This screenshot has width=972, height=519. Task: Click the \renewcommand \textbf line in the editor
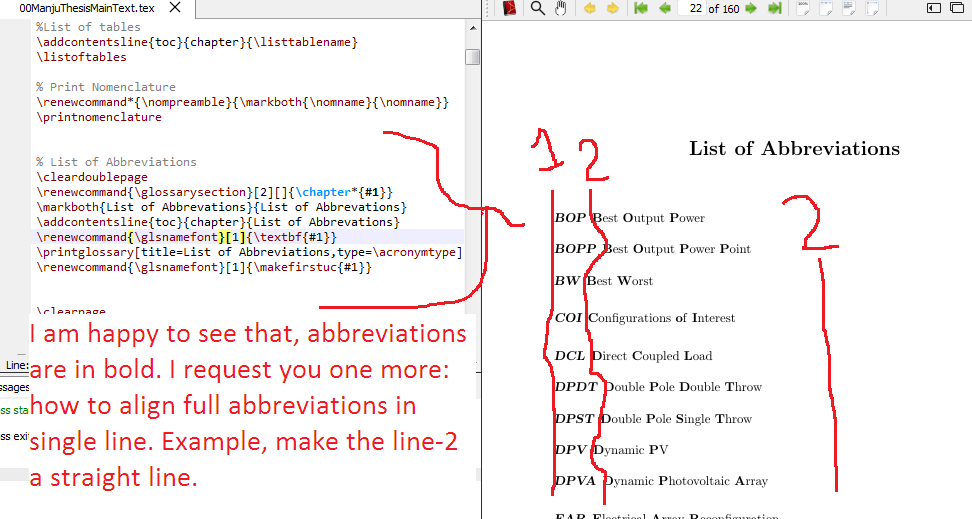[187, 237]
